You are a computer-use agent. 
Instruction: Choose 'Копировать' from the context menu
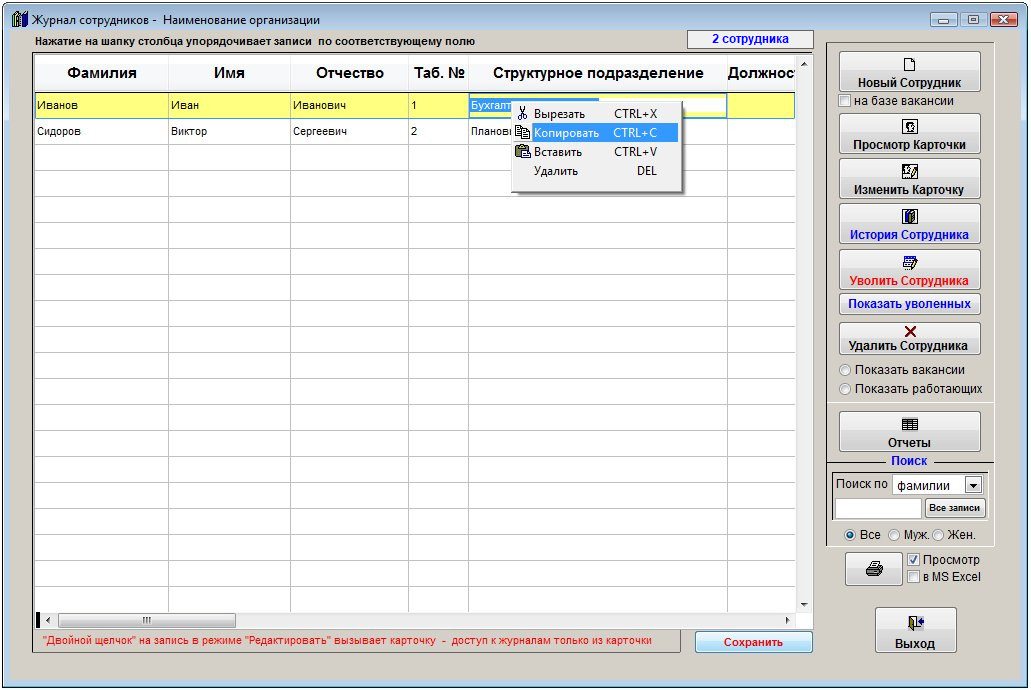(x=595, y=133)
